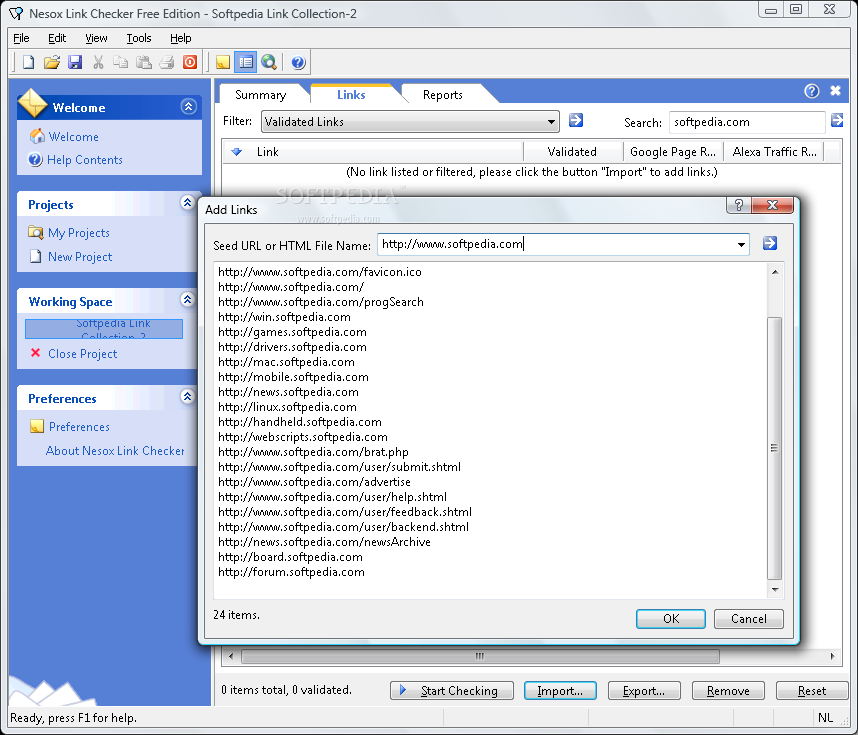858x735 pixels.
Task: Click OK in Add Links dialog
Action: click(x=671, y=619)
